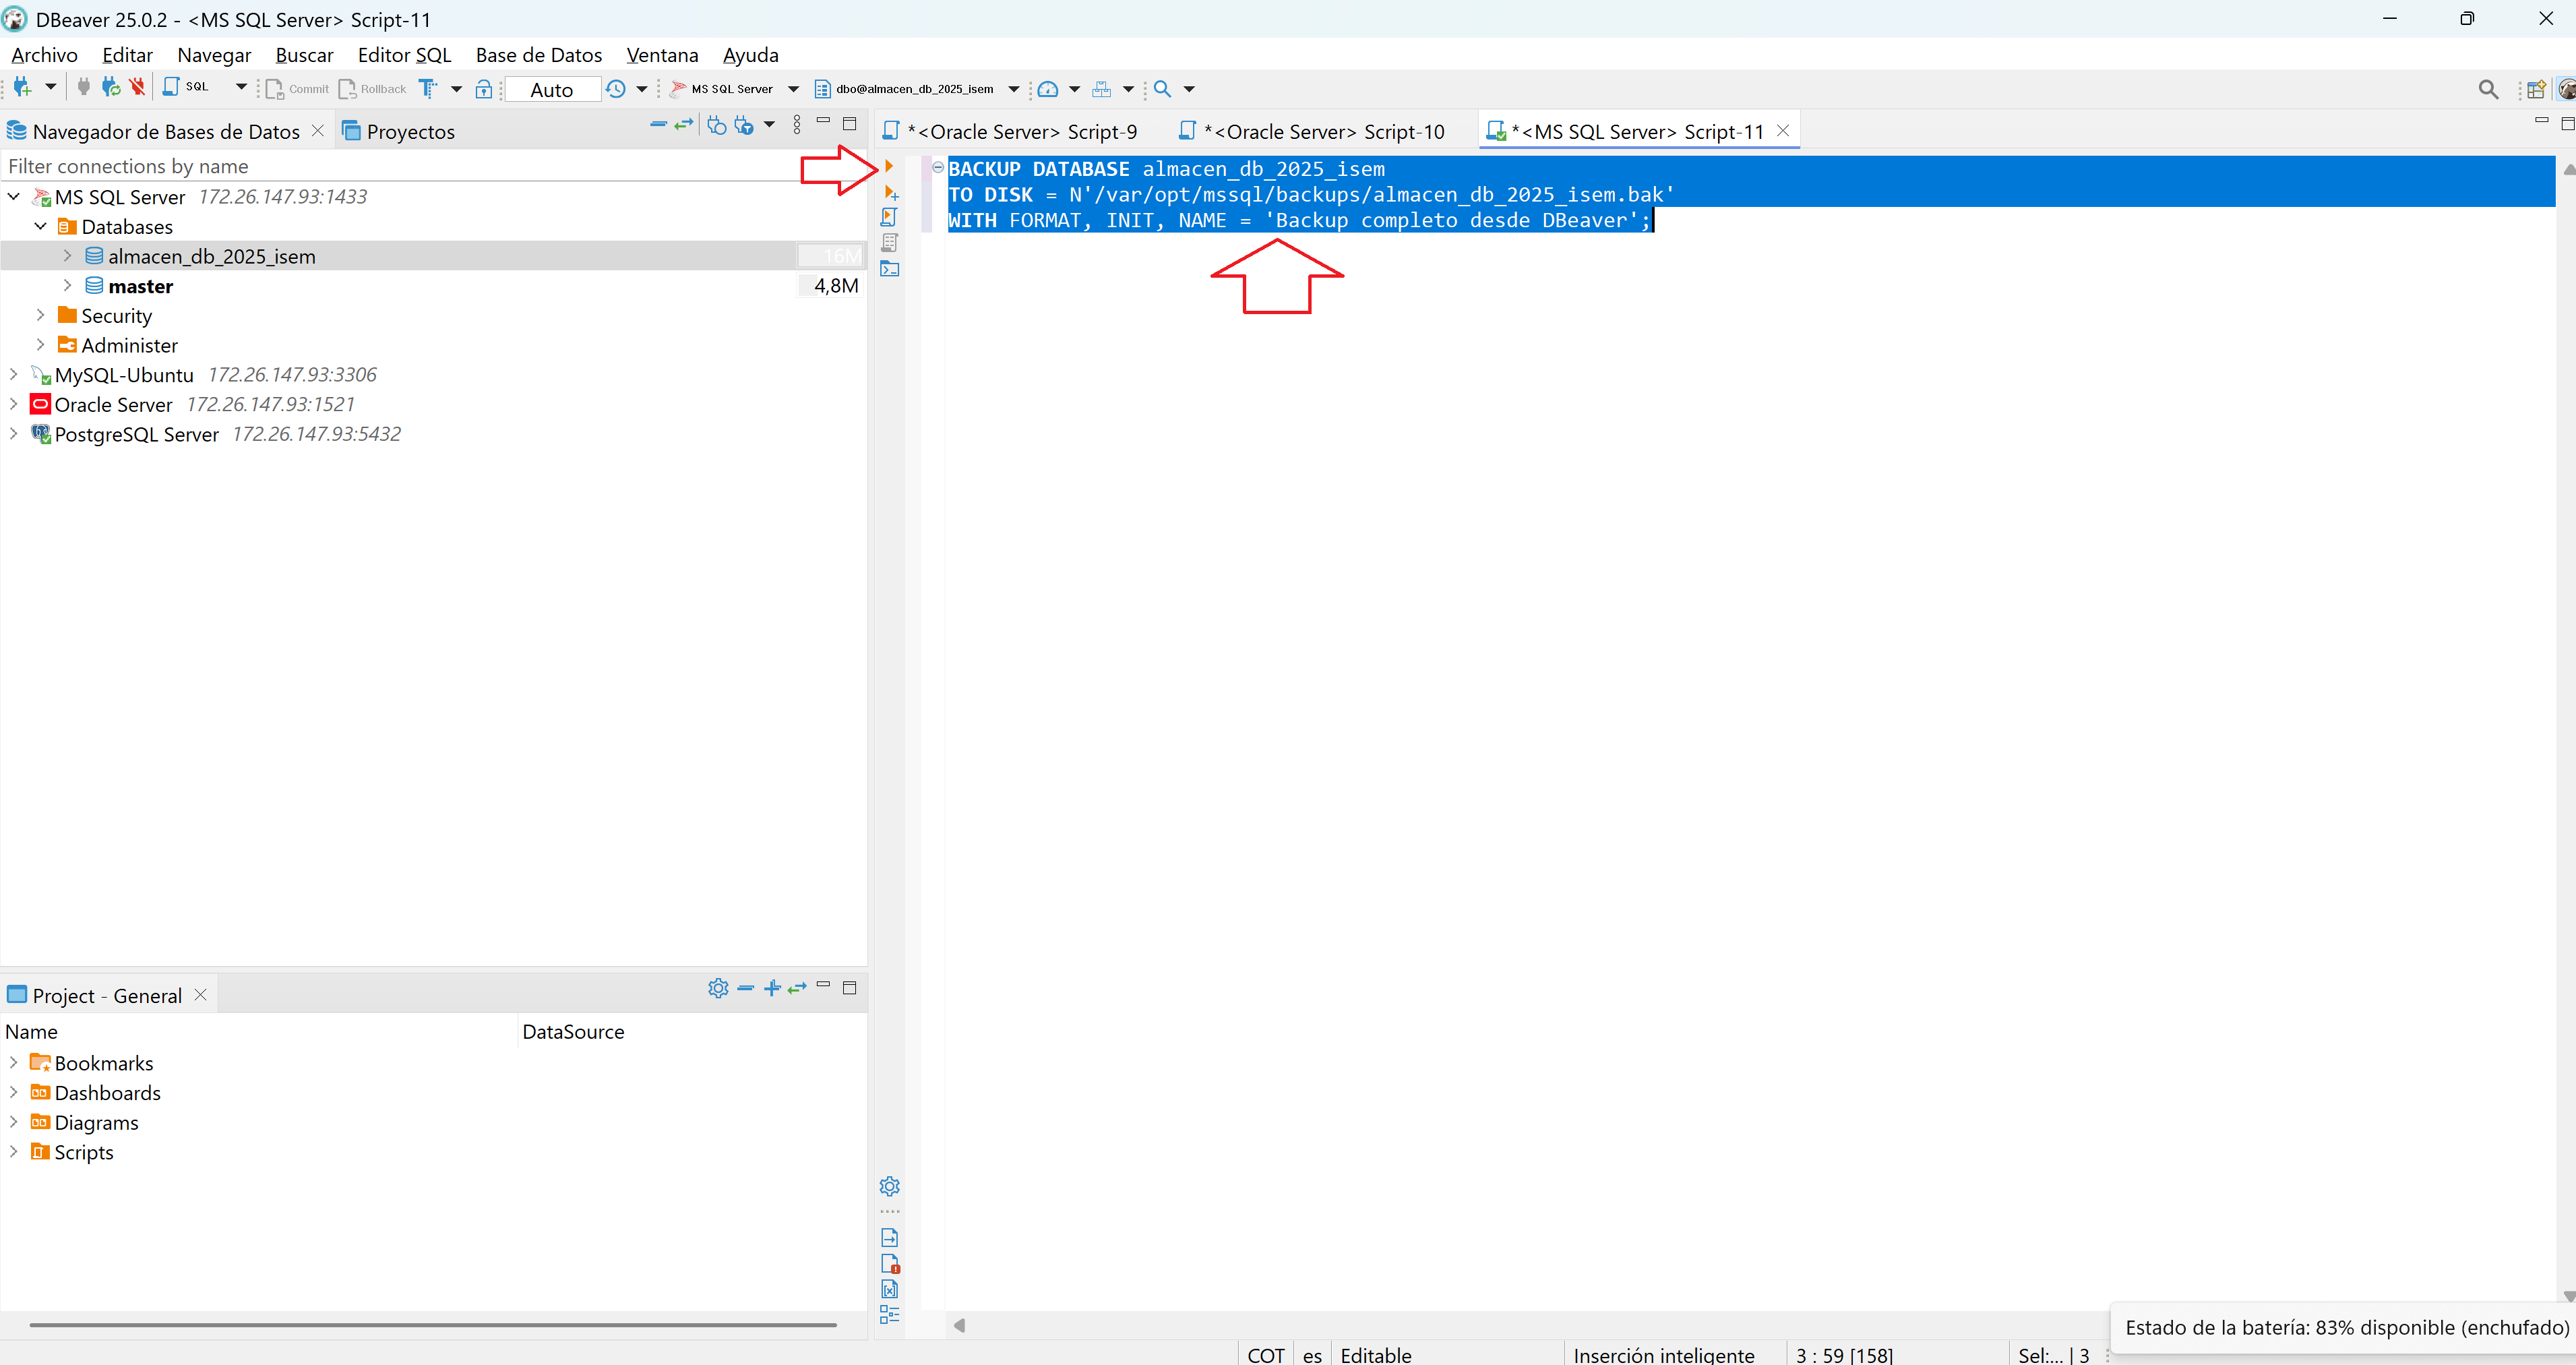The width and height of the screenshot is (2576, 1365).
Task: Expand the Bookmarks folder in Project
Action: point(14,1063)
